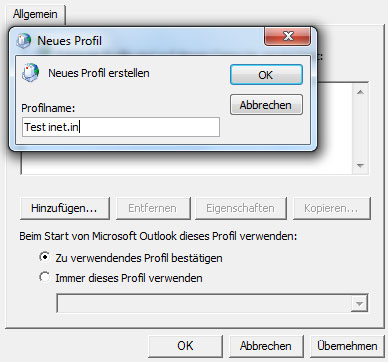
Task: Click into the Profilname text field
Action: 121,127
